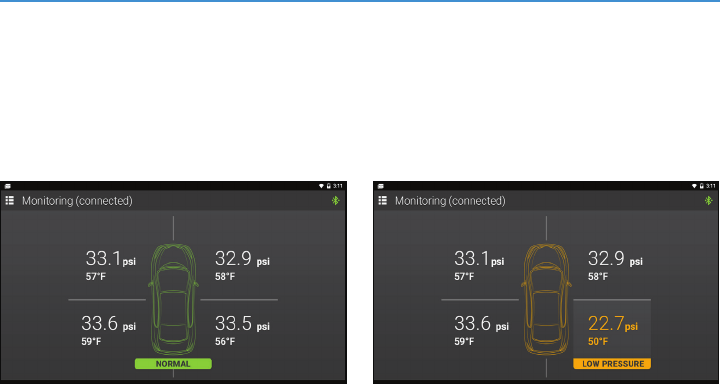Tap the 33.6 psi rear left reading on left screen
Viewport: 720px width, 384px height.
pyautogui.click(x=108, y=323)
